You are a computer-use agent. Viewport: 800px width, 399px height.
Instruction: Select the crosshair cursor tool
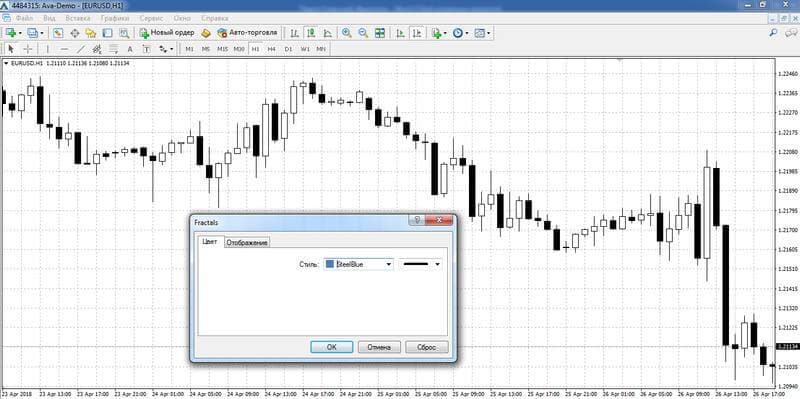[x=28, y=49]
